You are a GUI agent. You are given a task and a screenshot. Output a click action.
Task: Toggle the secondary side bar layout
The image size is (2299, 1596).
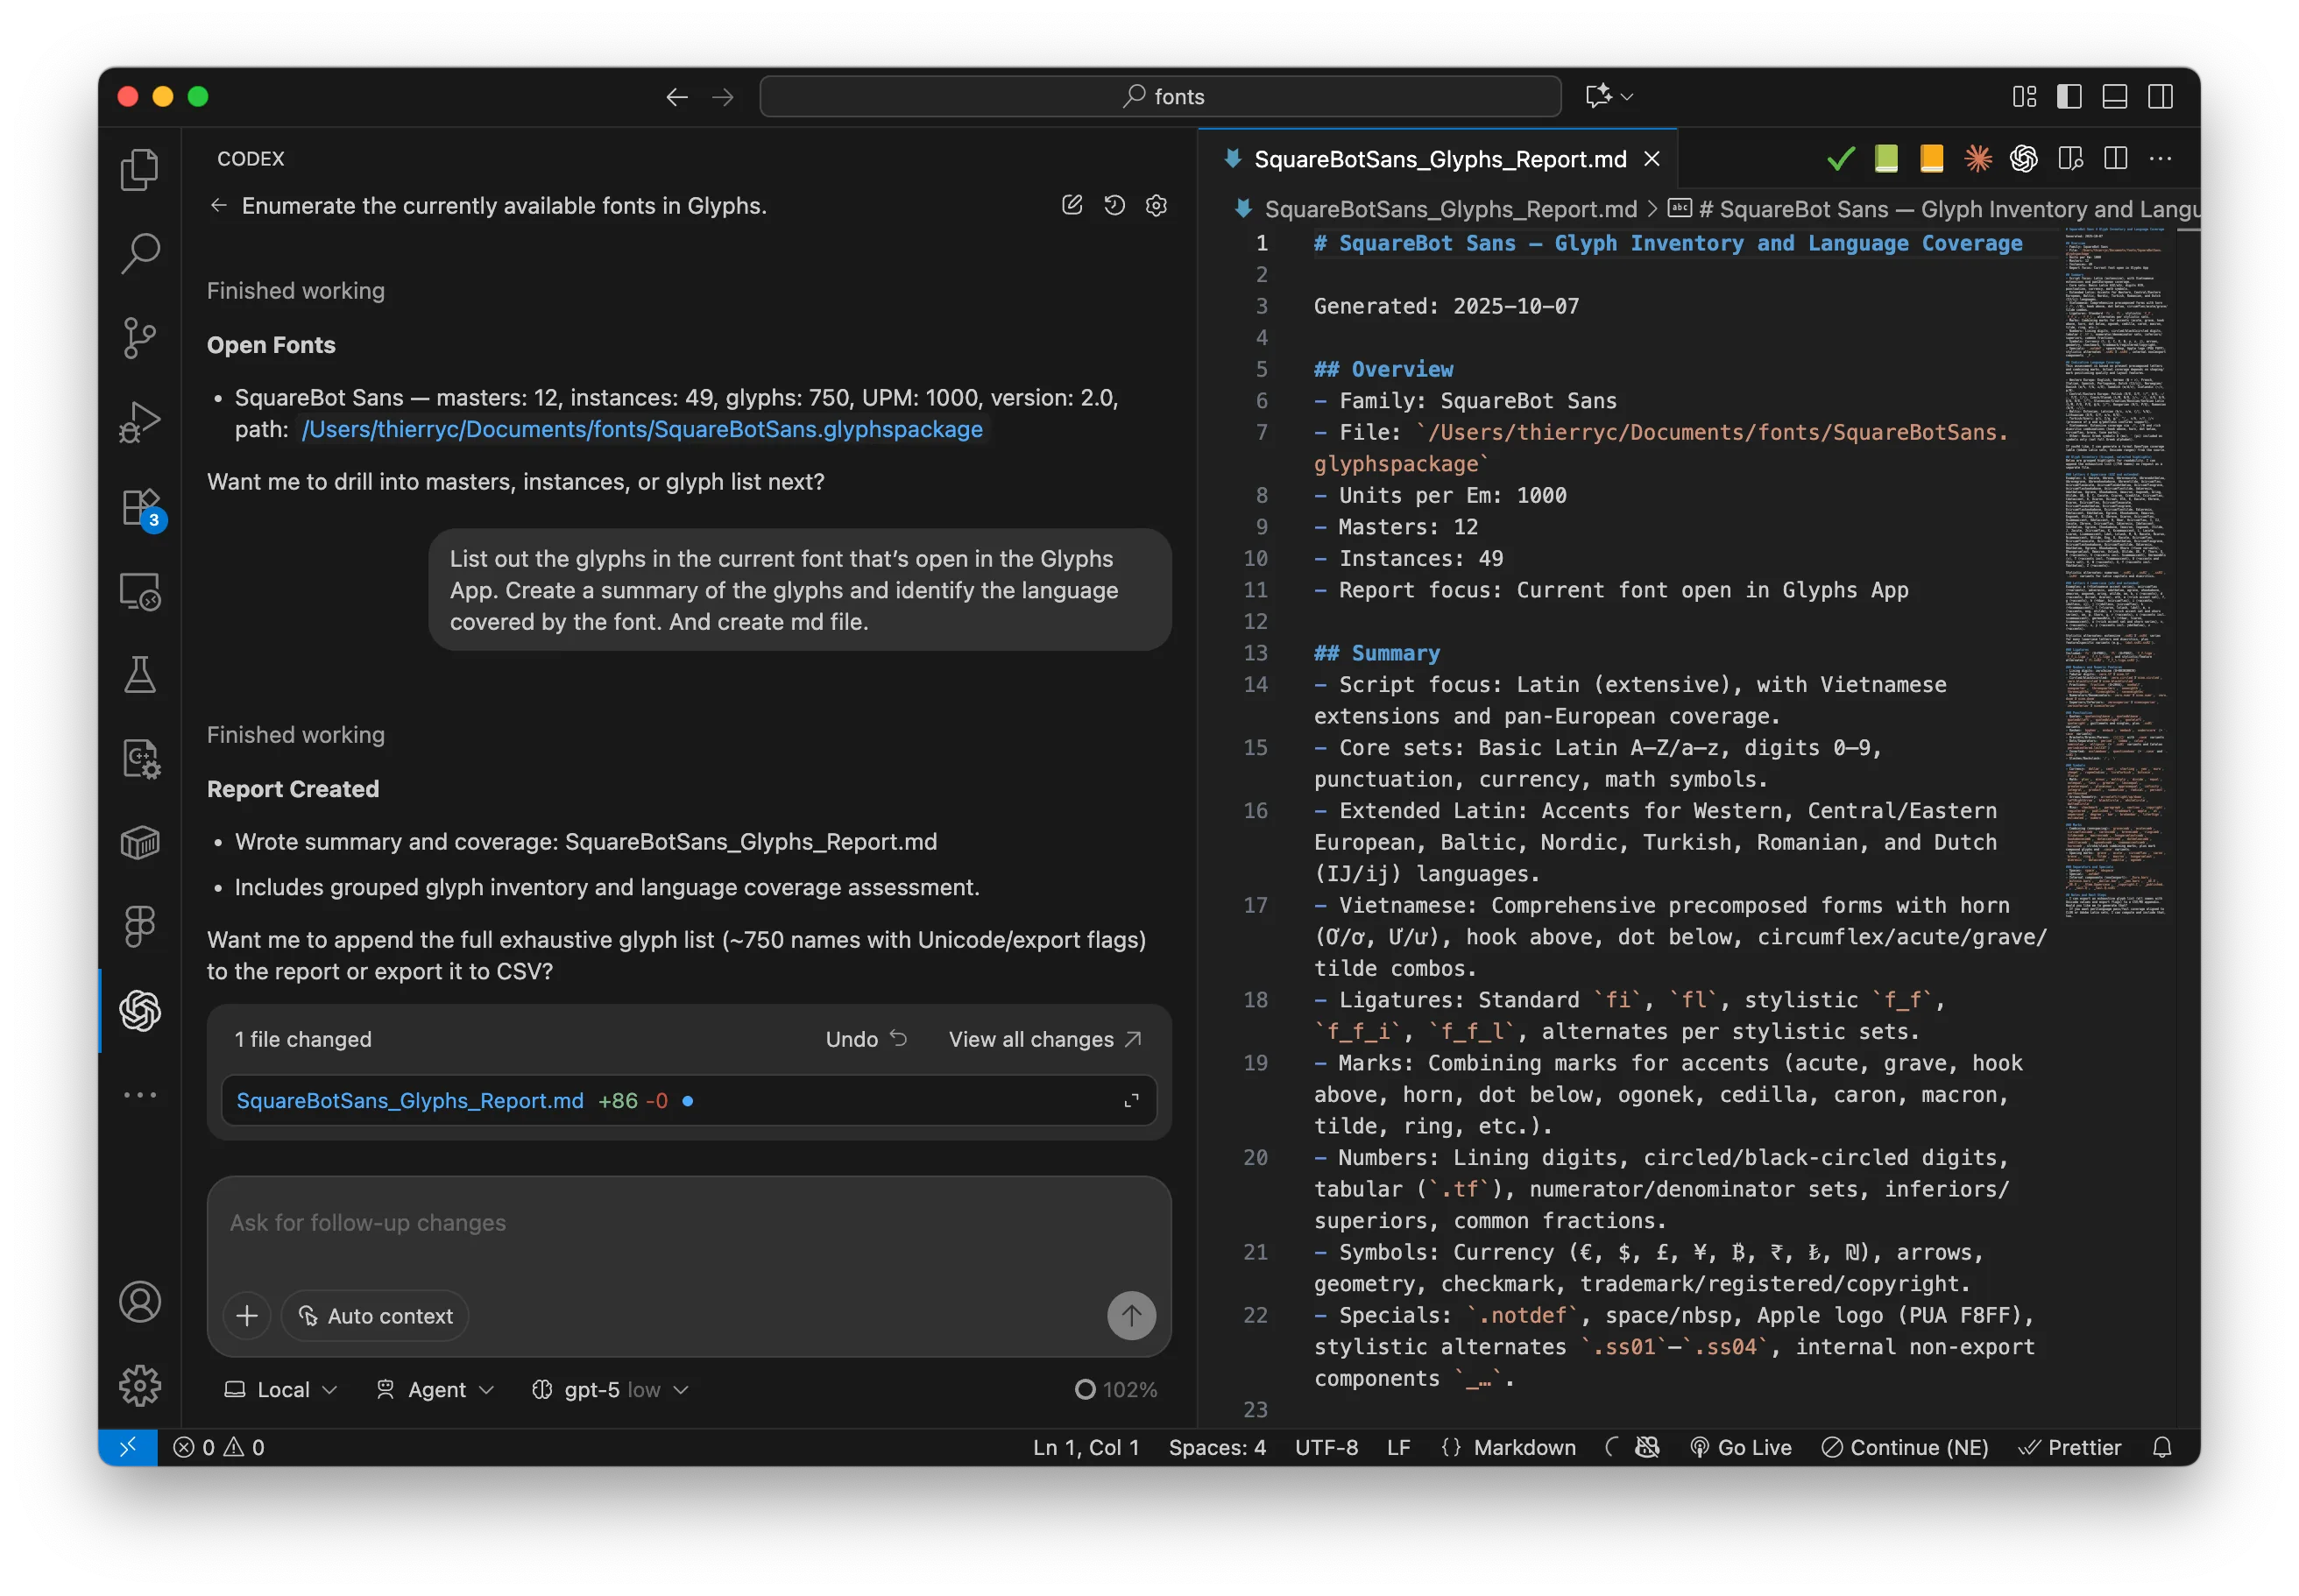(x=2160, y=96)
